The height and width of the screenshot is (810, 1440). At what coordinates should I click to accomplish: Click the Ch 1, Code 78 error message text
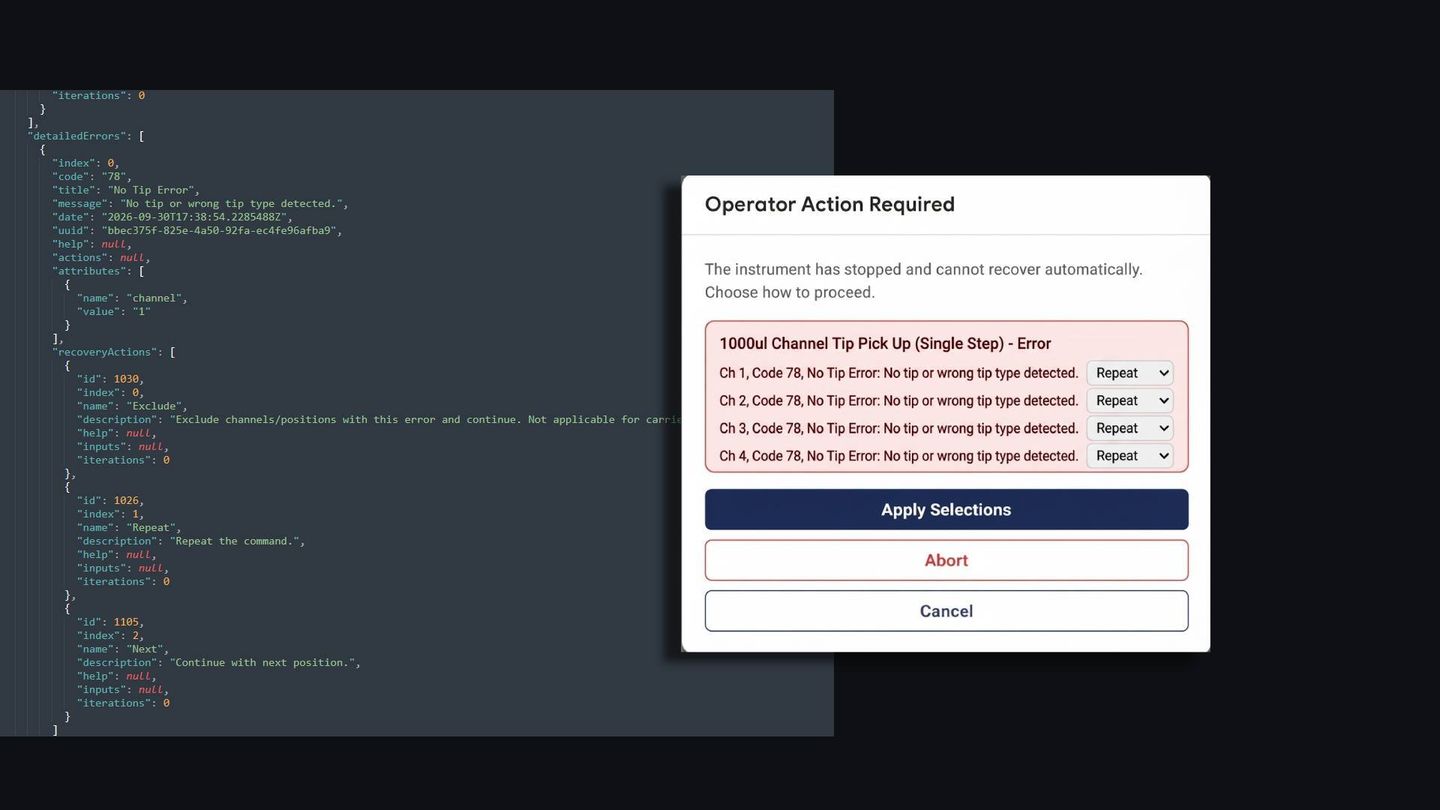click(898, 373)
